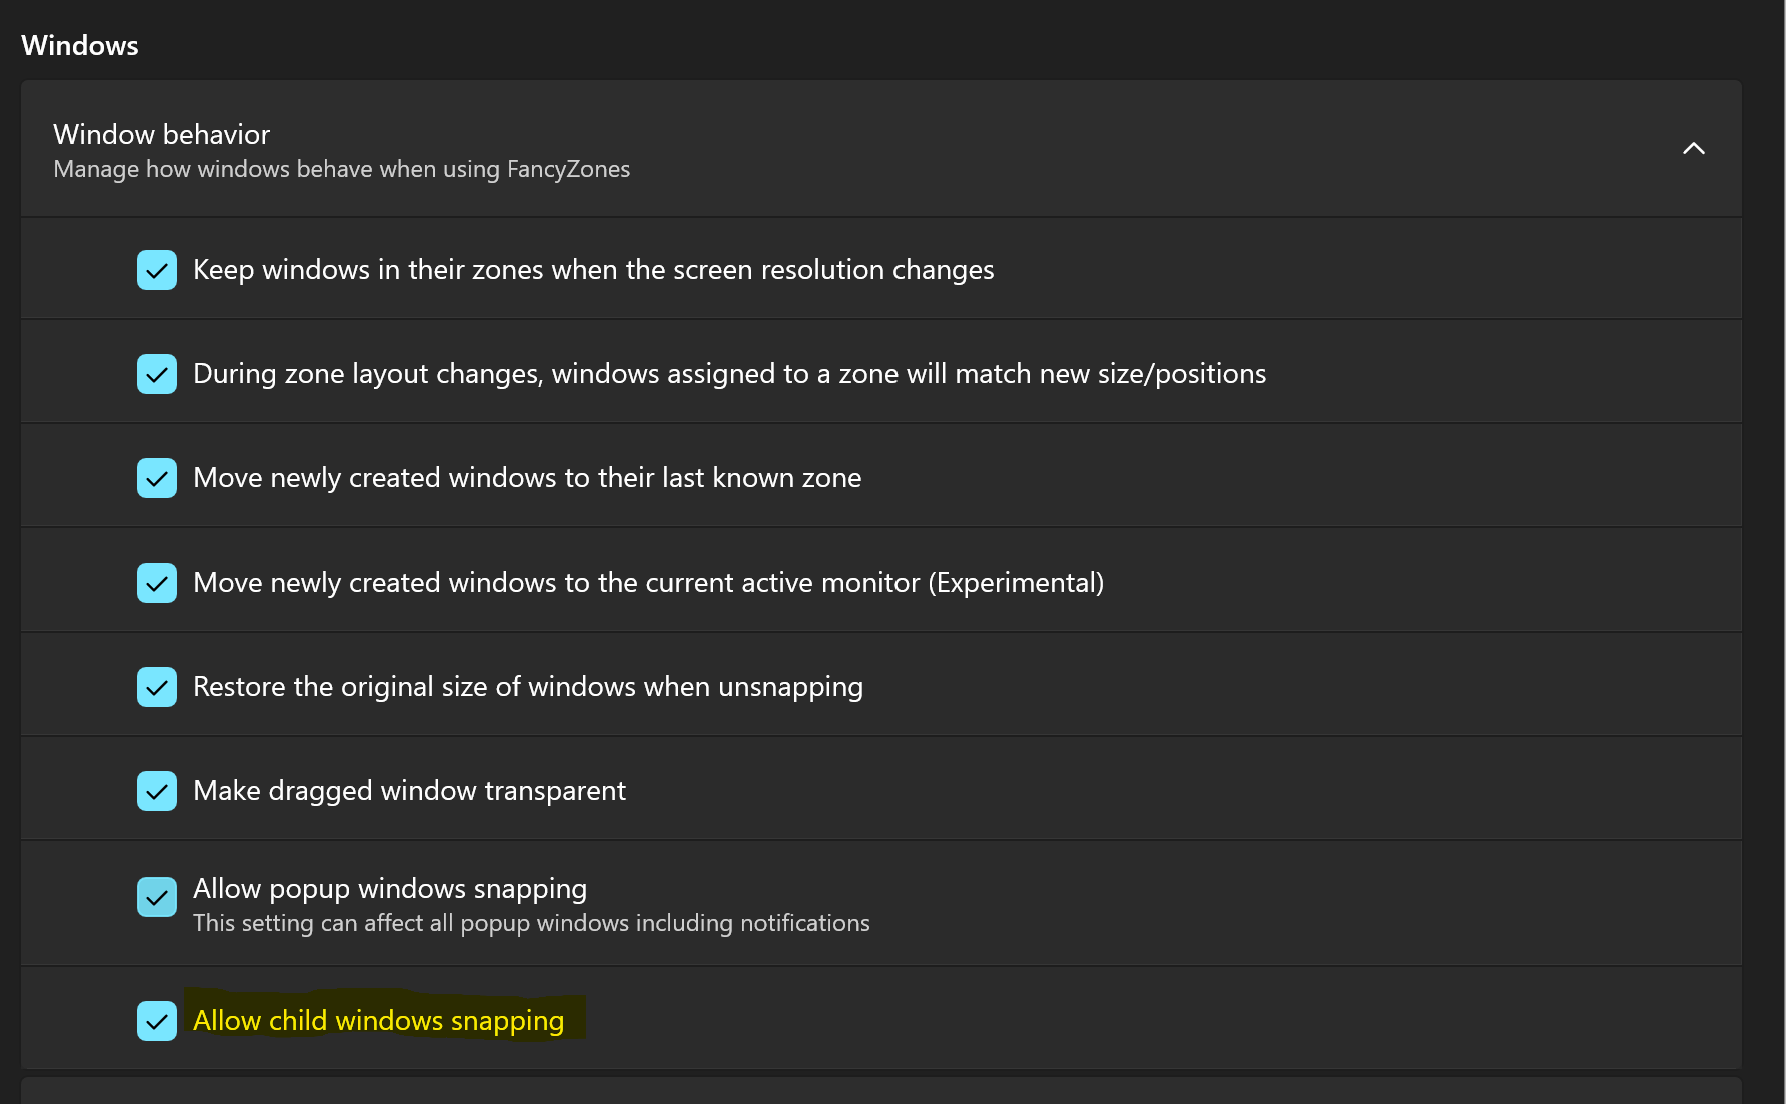Click the chevron arrow in the section header
Image resolution: width=1786 pixels, height=1104 pixels.
1694,148
